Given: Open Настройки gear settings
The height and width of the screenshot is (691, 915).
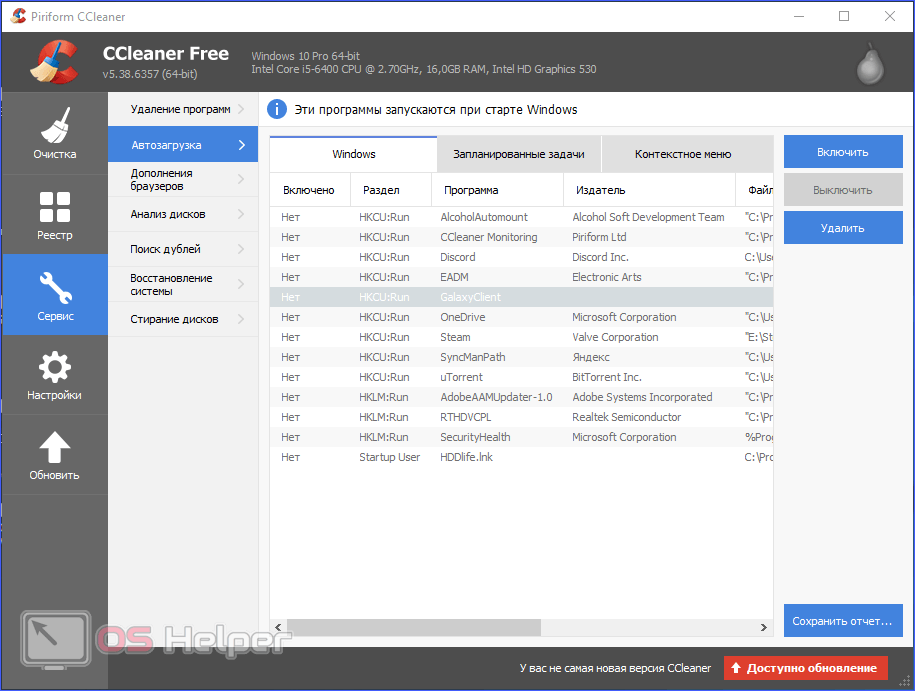Looking at the screenshot, I should pos(55,375).
